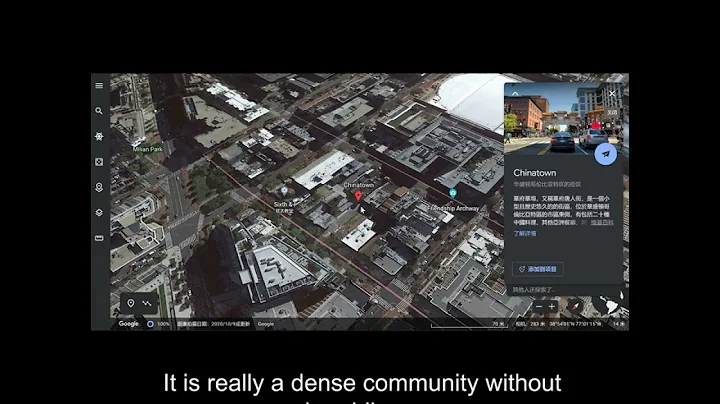
Task: Click the camera altitude 283 米 readout
Action: coord(530,324)
